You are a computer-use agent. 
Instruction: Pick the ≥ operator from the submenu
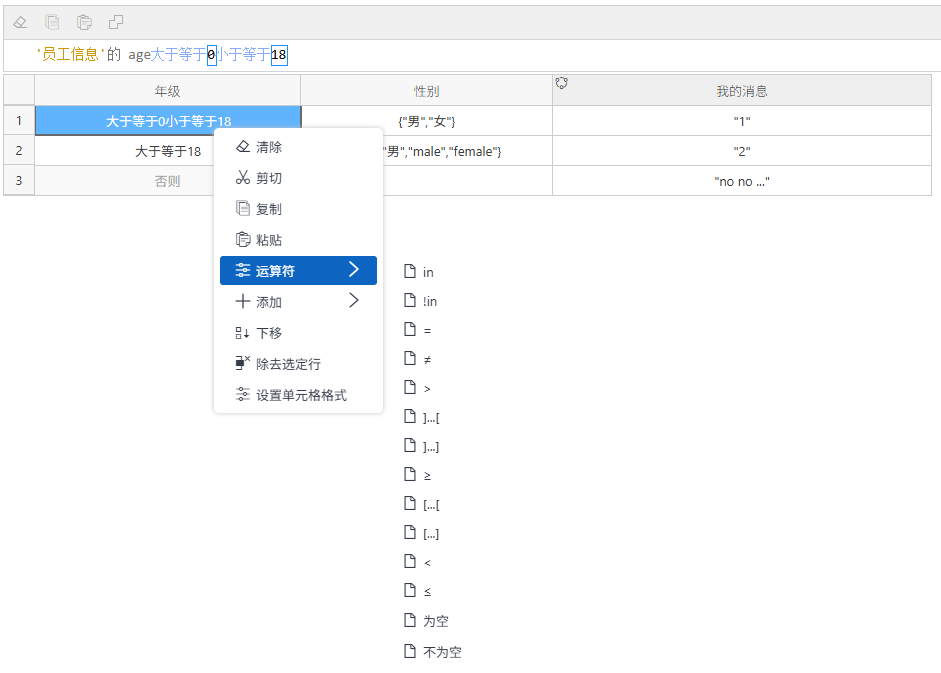point(427,476)
